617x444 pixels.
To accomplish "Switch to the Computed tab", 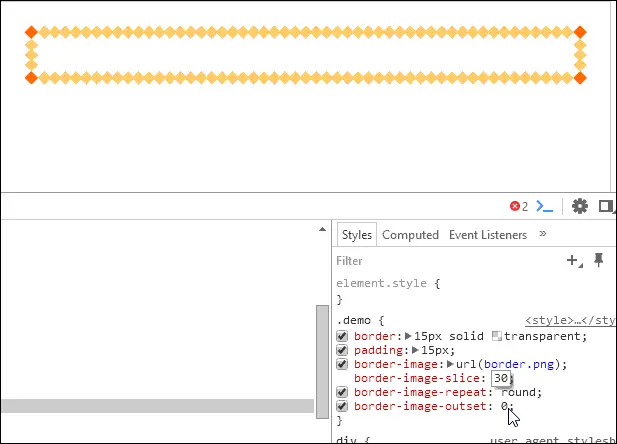I will [x=410, y=235].
